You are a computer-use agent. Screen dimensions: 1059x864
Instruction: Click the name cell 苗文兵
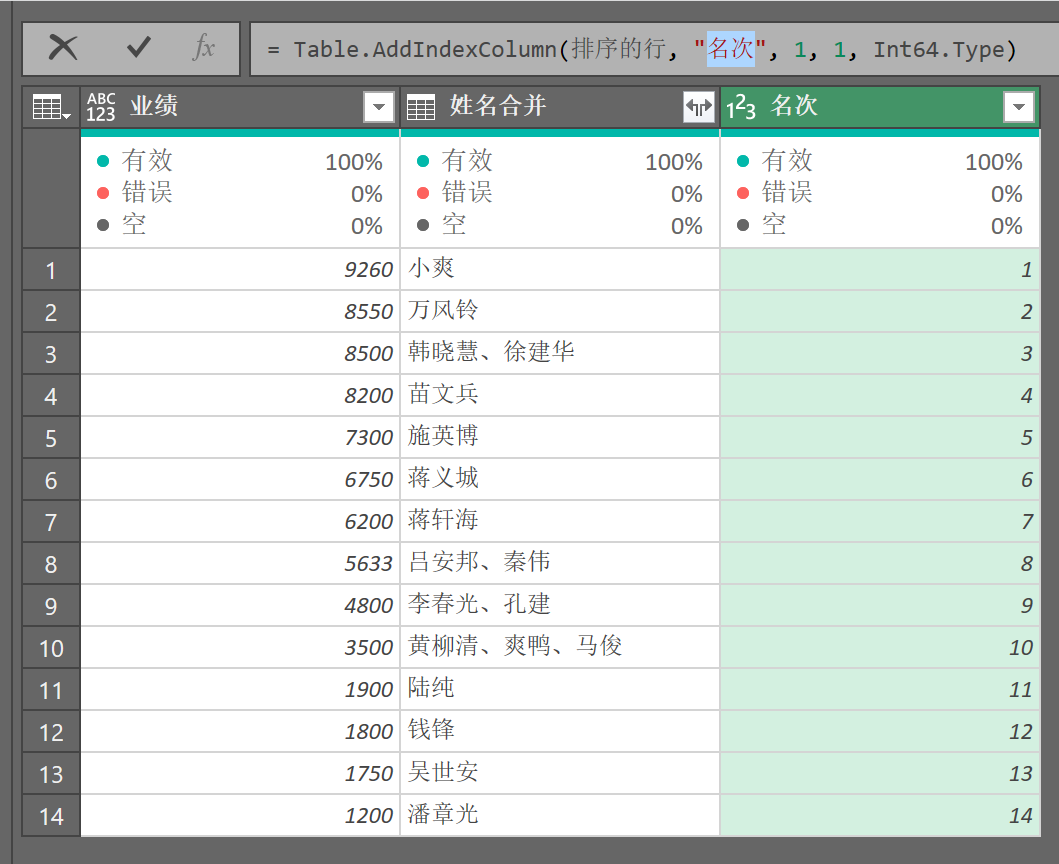[x=560, y=396]
